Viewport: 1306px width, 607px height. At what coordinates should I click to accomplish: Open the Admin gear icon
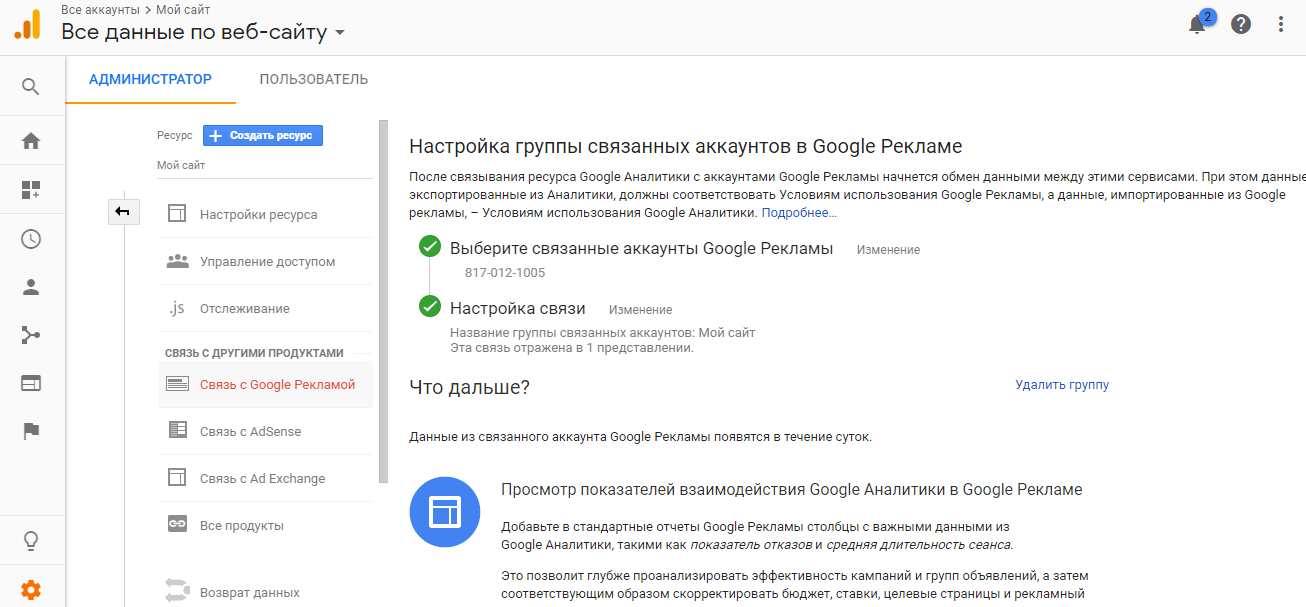pyautogui.click(x=31, y=590)
